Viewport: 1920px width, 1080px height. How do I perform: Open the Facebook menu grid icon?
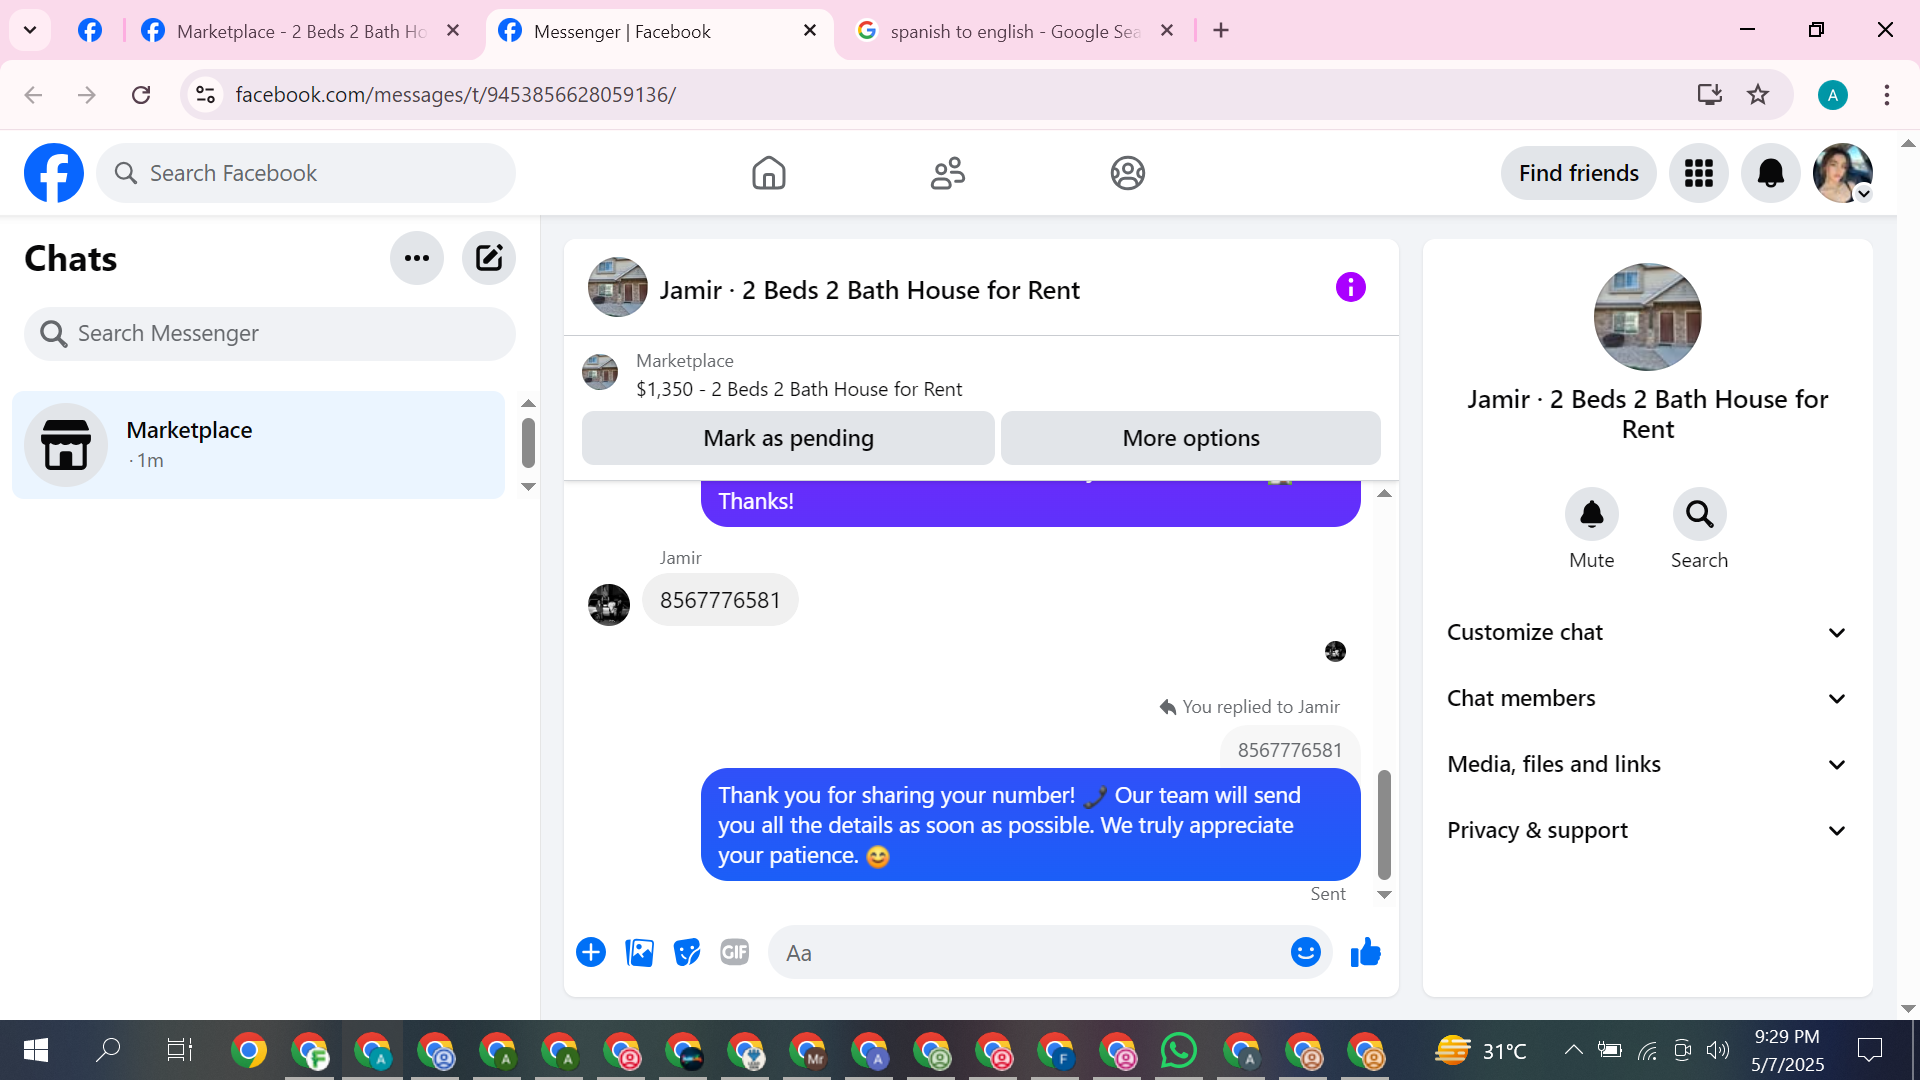pyautogui.click(x=1698, y=173)
